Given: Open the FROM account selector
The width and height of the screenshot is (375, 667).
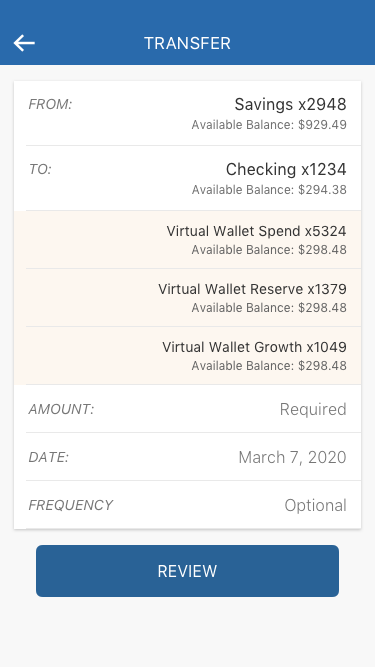Looking at the screenshot, I should coord(188,114).
